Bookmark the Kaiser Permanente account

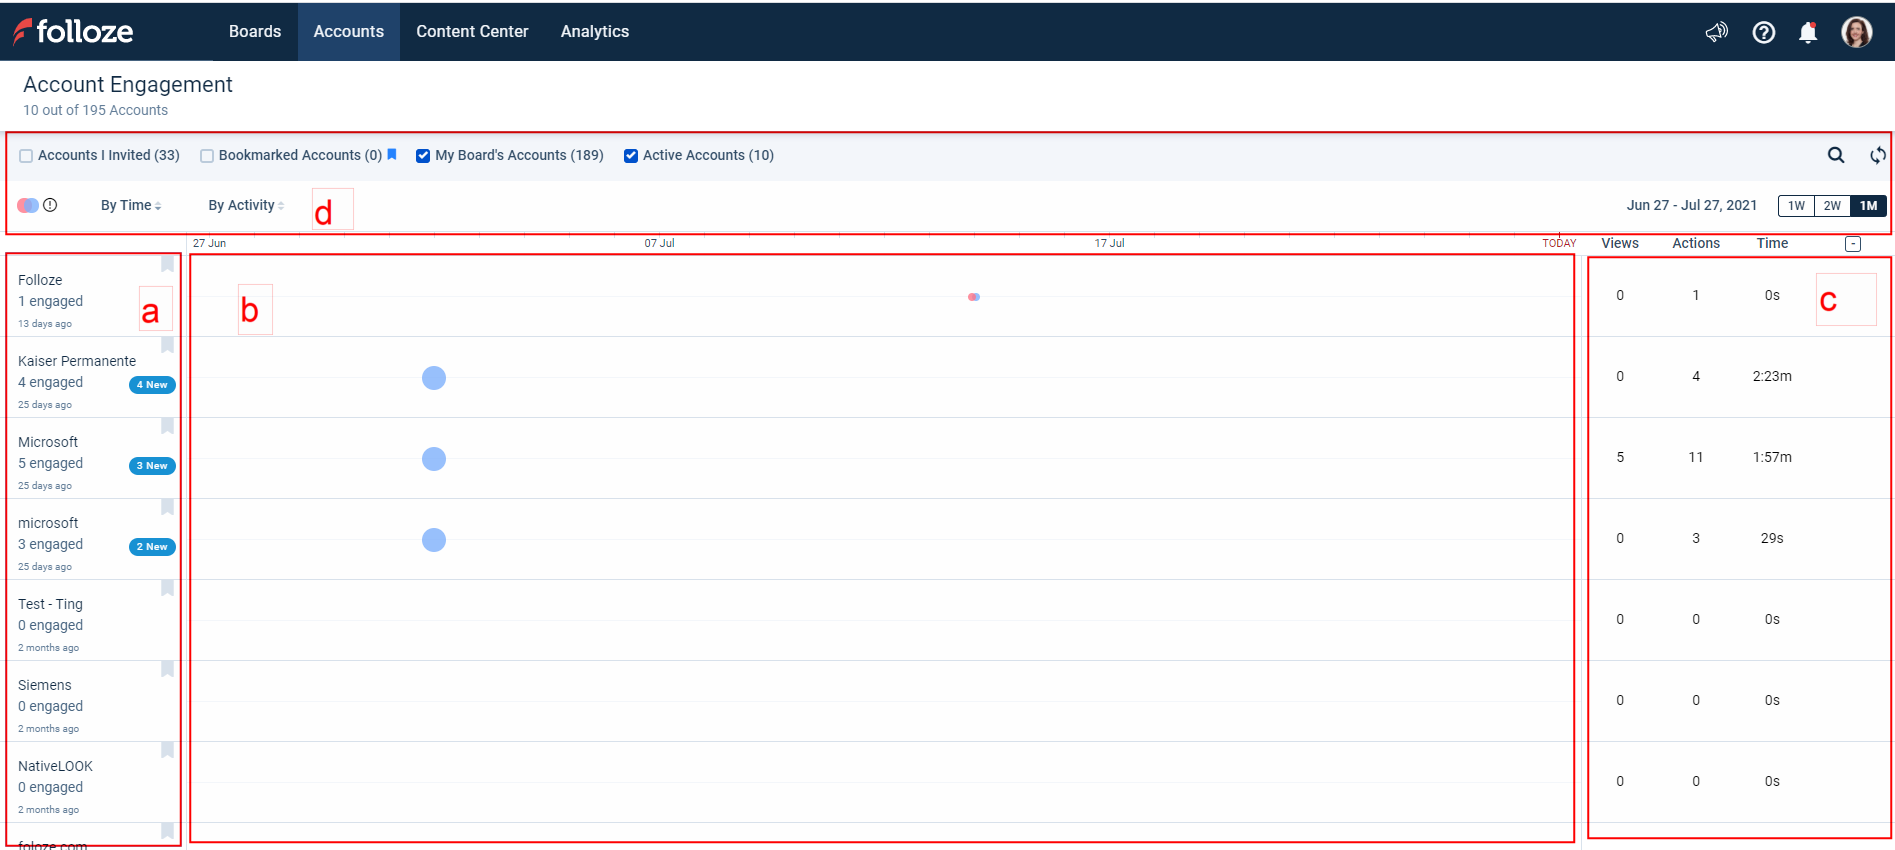pyautogui.click(x=168, y=345)
